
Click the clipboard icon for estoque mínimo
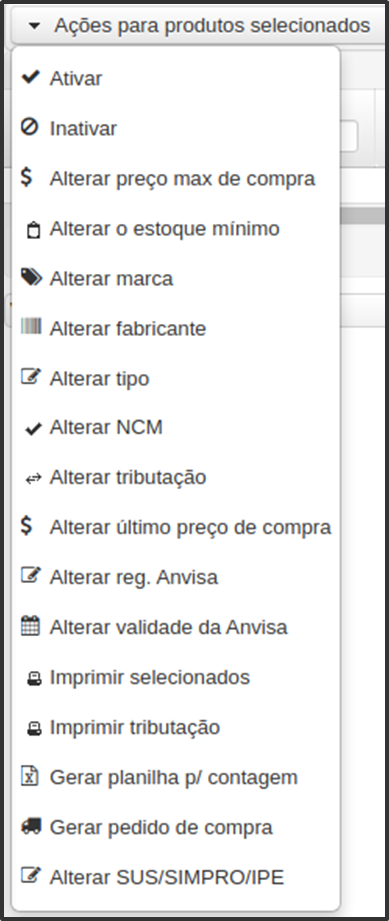pos(34,230)
